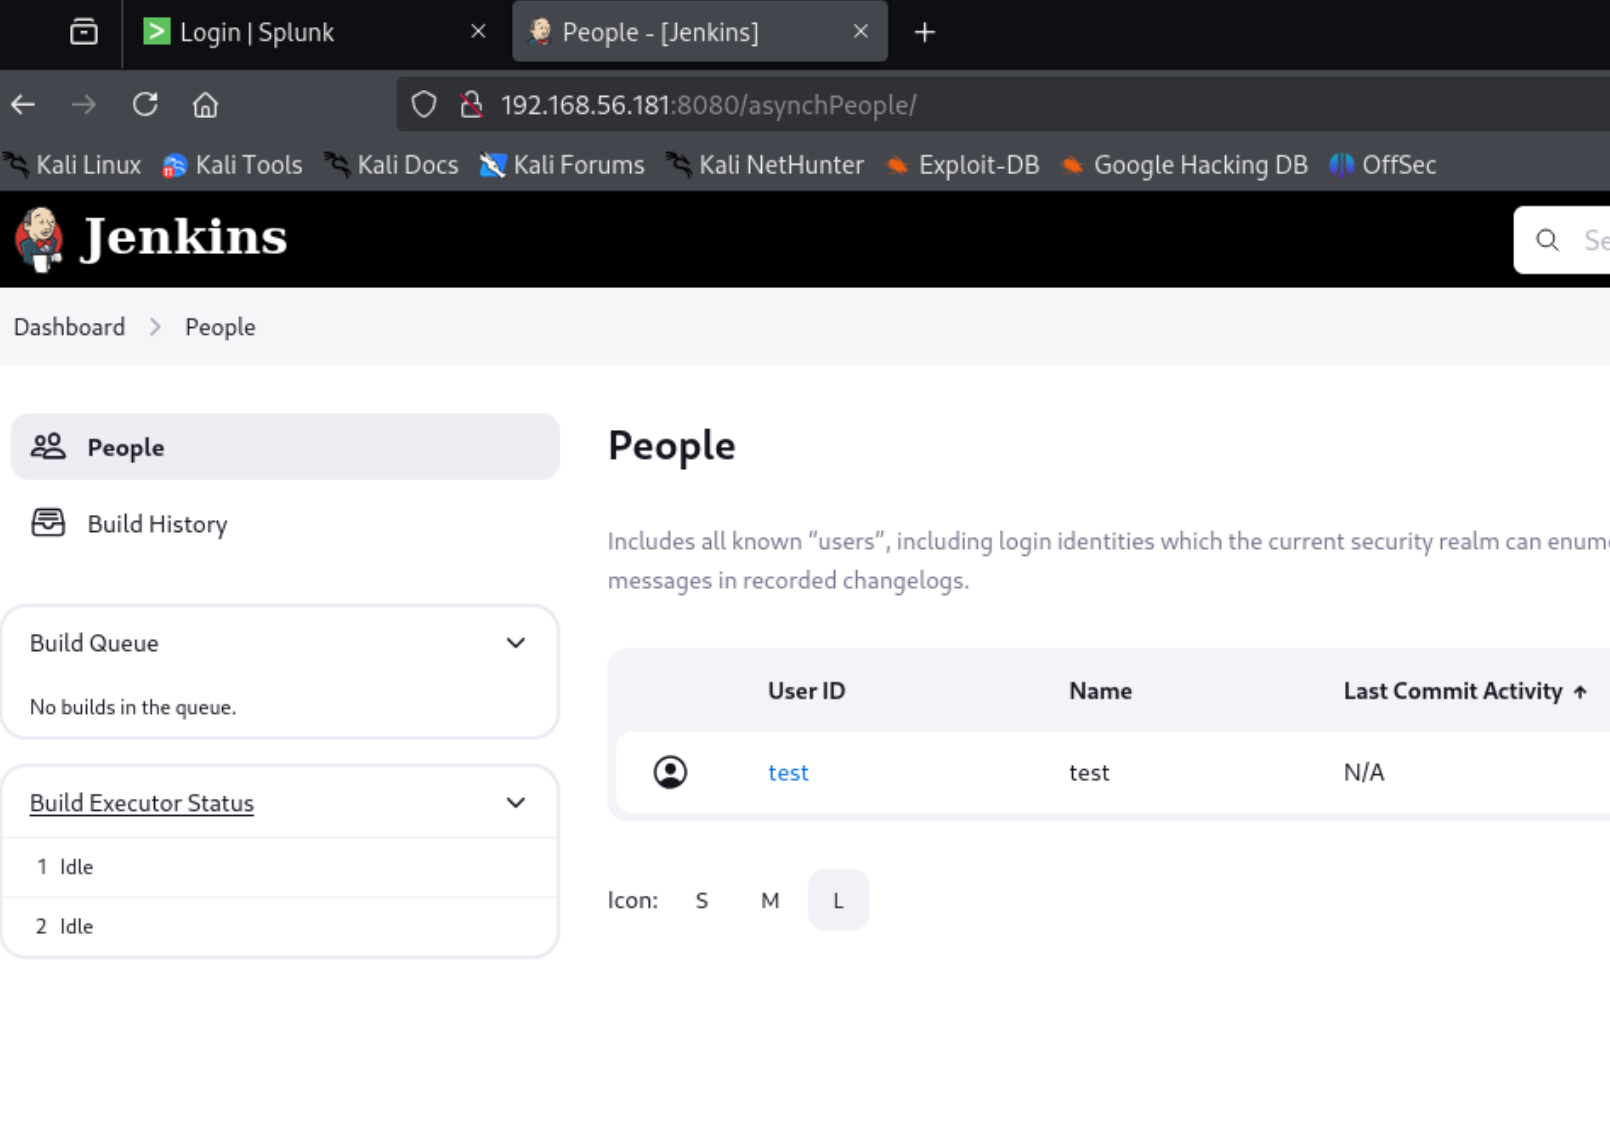1610x1131 pixels.
Task: Click the back navigation arrow
Action: pyautogui.click(x=24, y=105)
